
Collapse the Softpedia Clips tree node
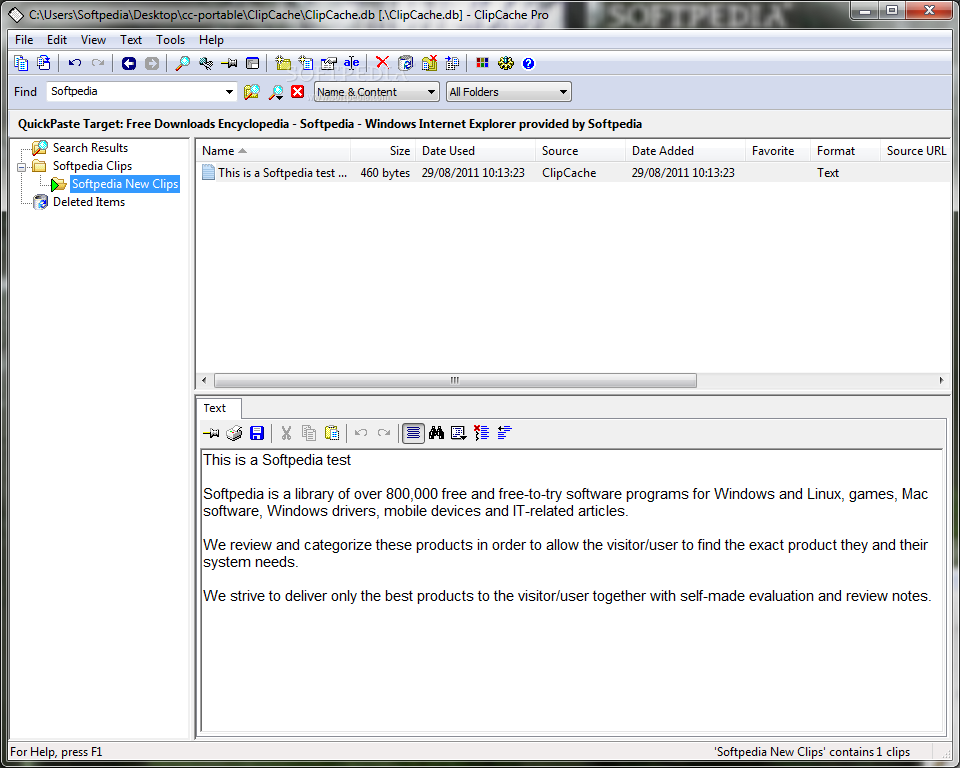(21, 167)
